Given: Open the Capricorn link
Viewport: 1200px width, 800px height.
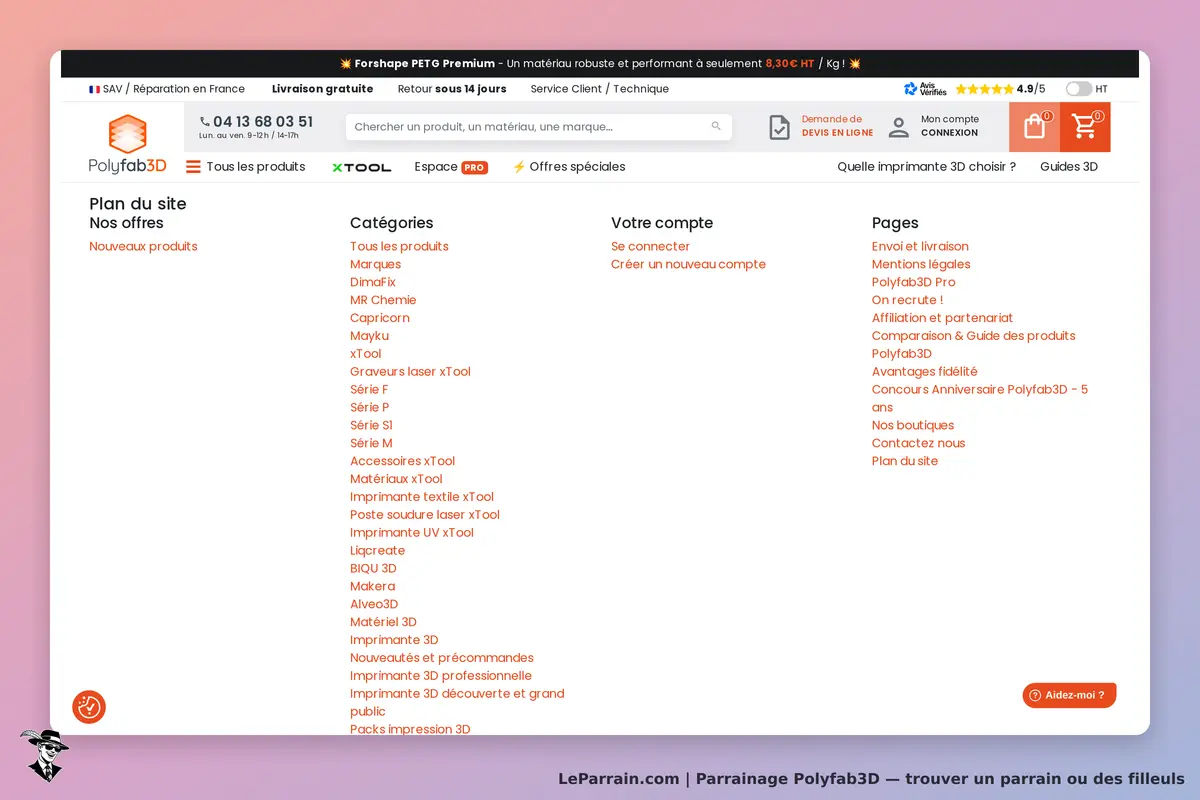Looking at the screenshot, I should pyautogui.click(x=380, y=318).
